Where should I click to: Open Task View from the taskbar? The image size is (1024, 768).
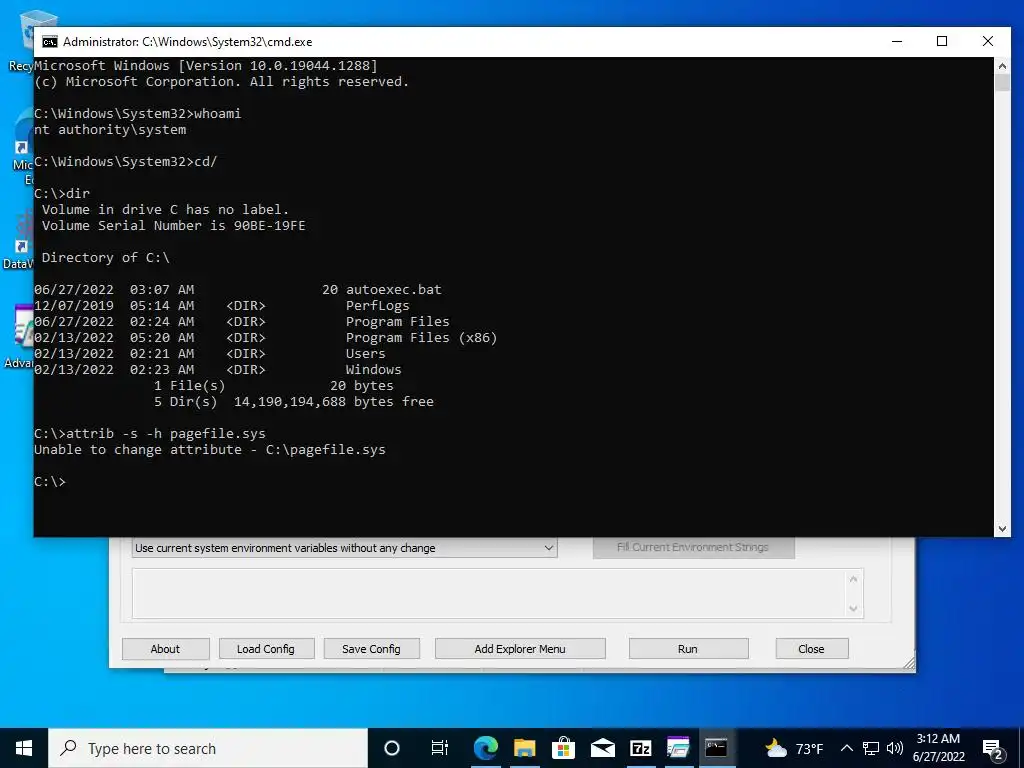[440, 748]
